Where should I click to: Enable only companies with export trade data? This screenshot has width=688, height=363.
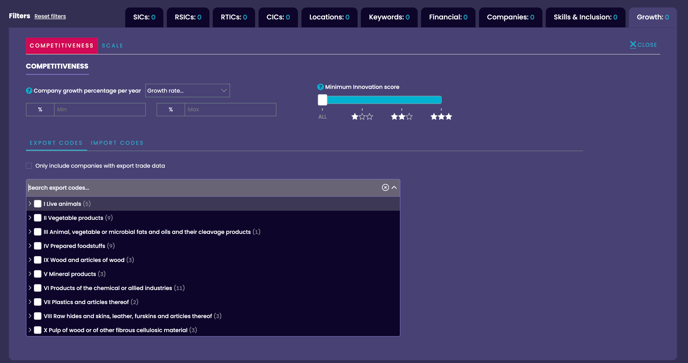[x=29, y=166]
